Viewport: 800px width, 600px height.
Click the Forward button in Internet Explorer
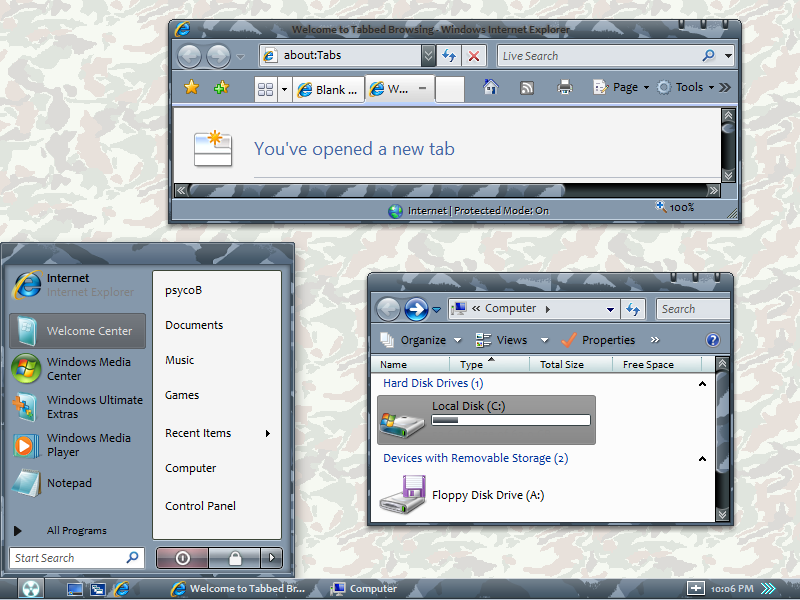pos(218,56)
